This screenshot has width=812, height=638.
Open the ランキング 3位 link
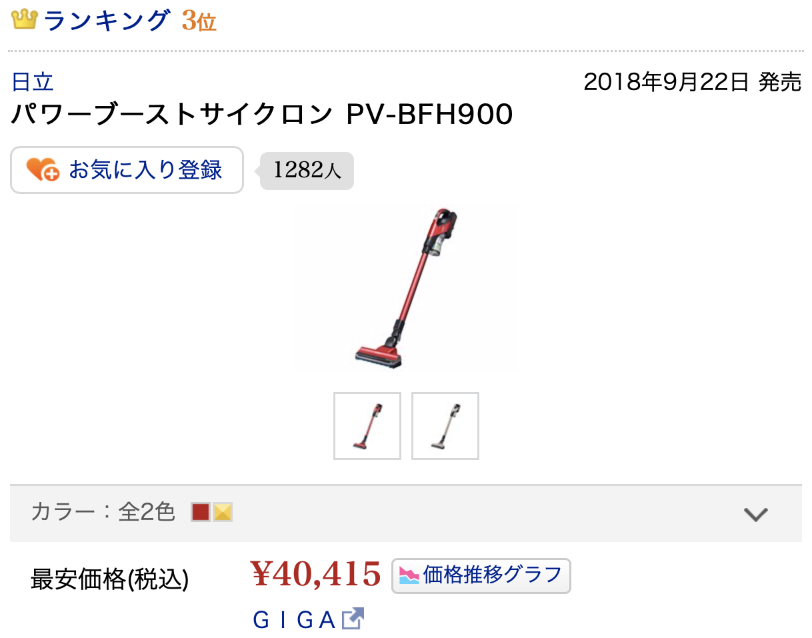pyautogui.click(x=129, y=21)
